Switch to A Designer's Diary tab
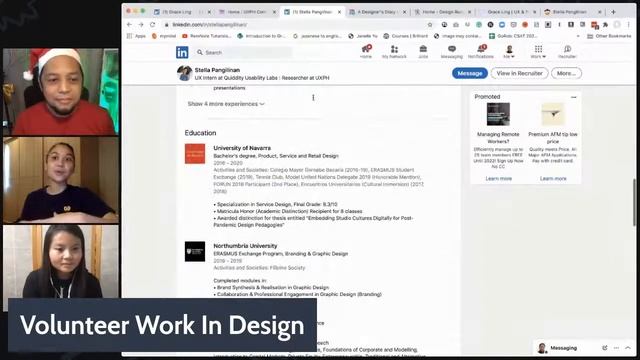640x360 pixels. point(377,12)
